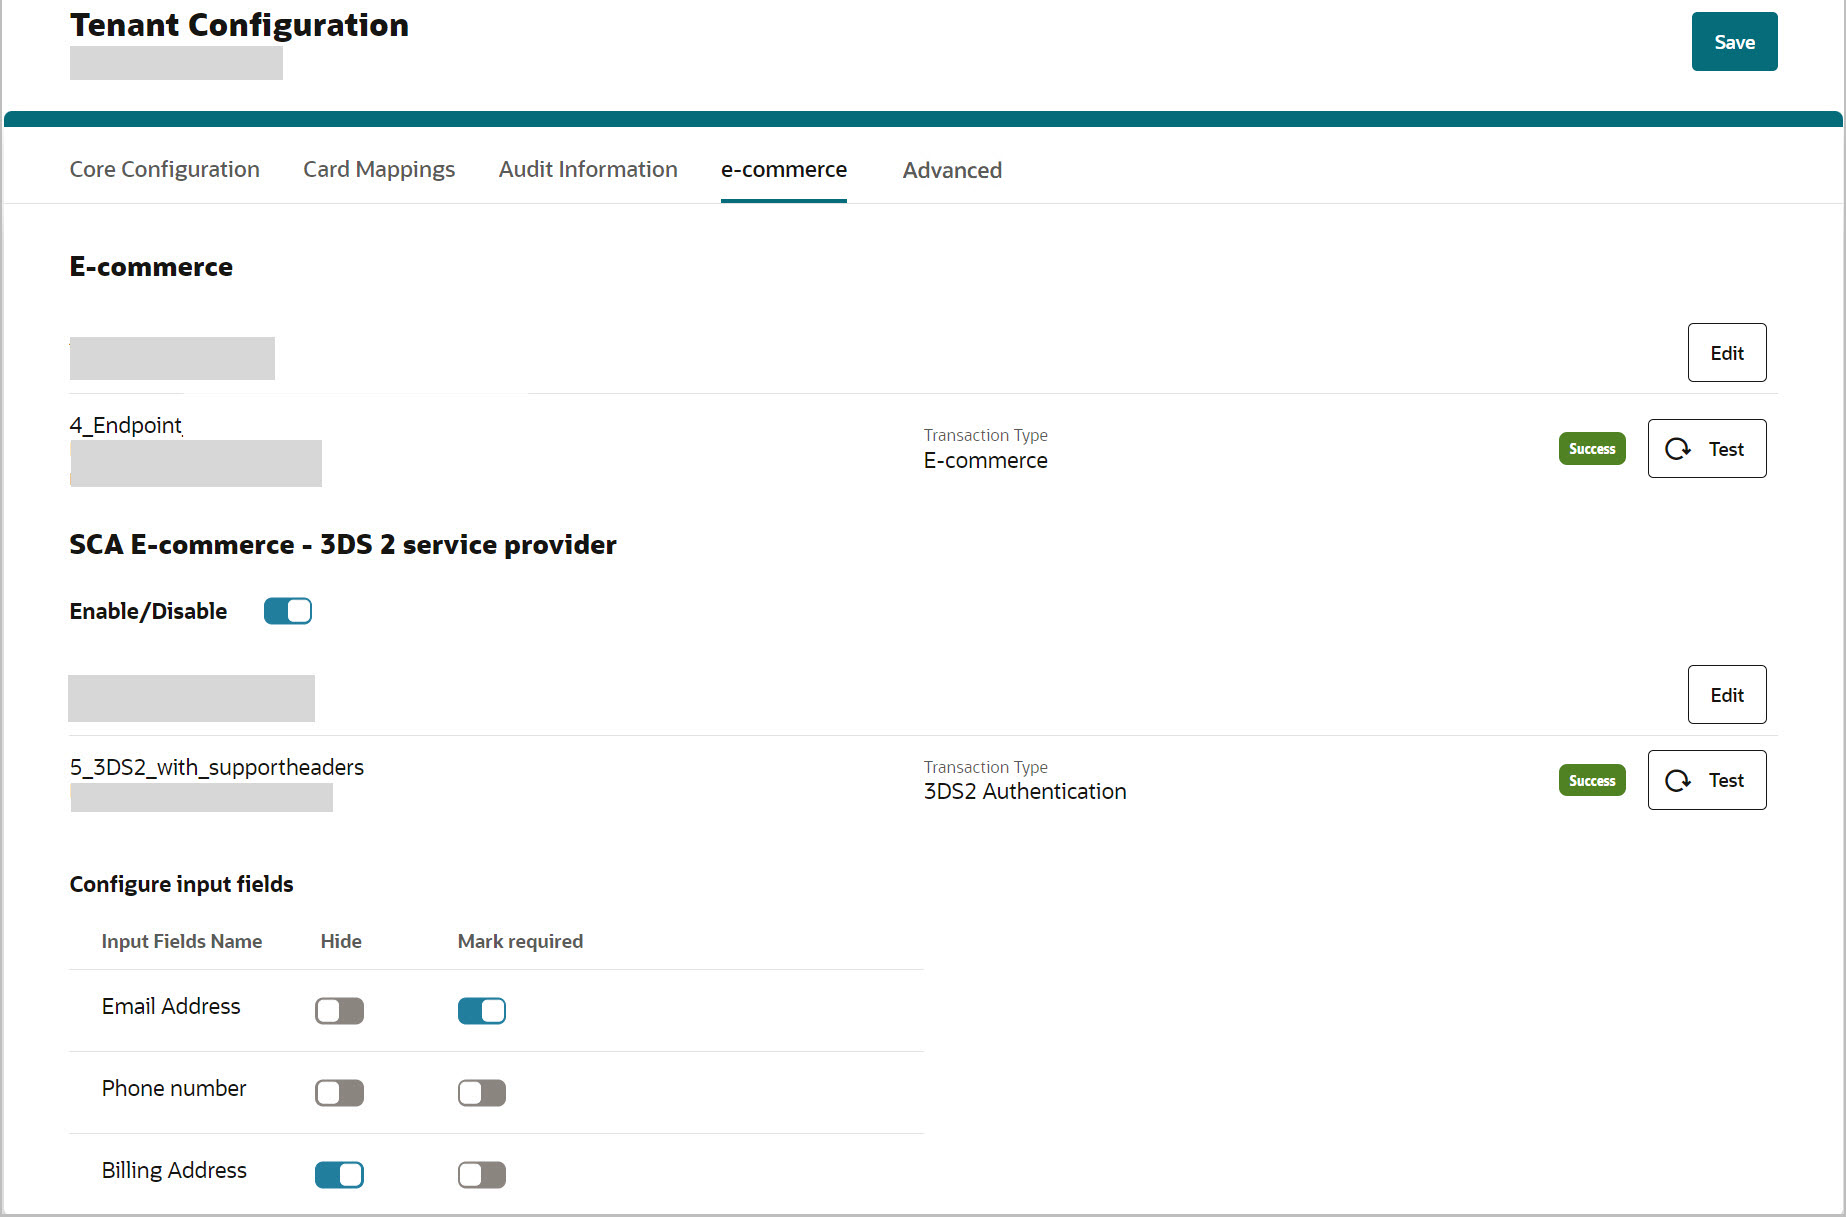This screenshot has height=1217, width=1846.
Task: Click the 5_3DS2_with_supportheaders endpoint name
Action: [x=216, y=767]
